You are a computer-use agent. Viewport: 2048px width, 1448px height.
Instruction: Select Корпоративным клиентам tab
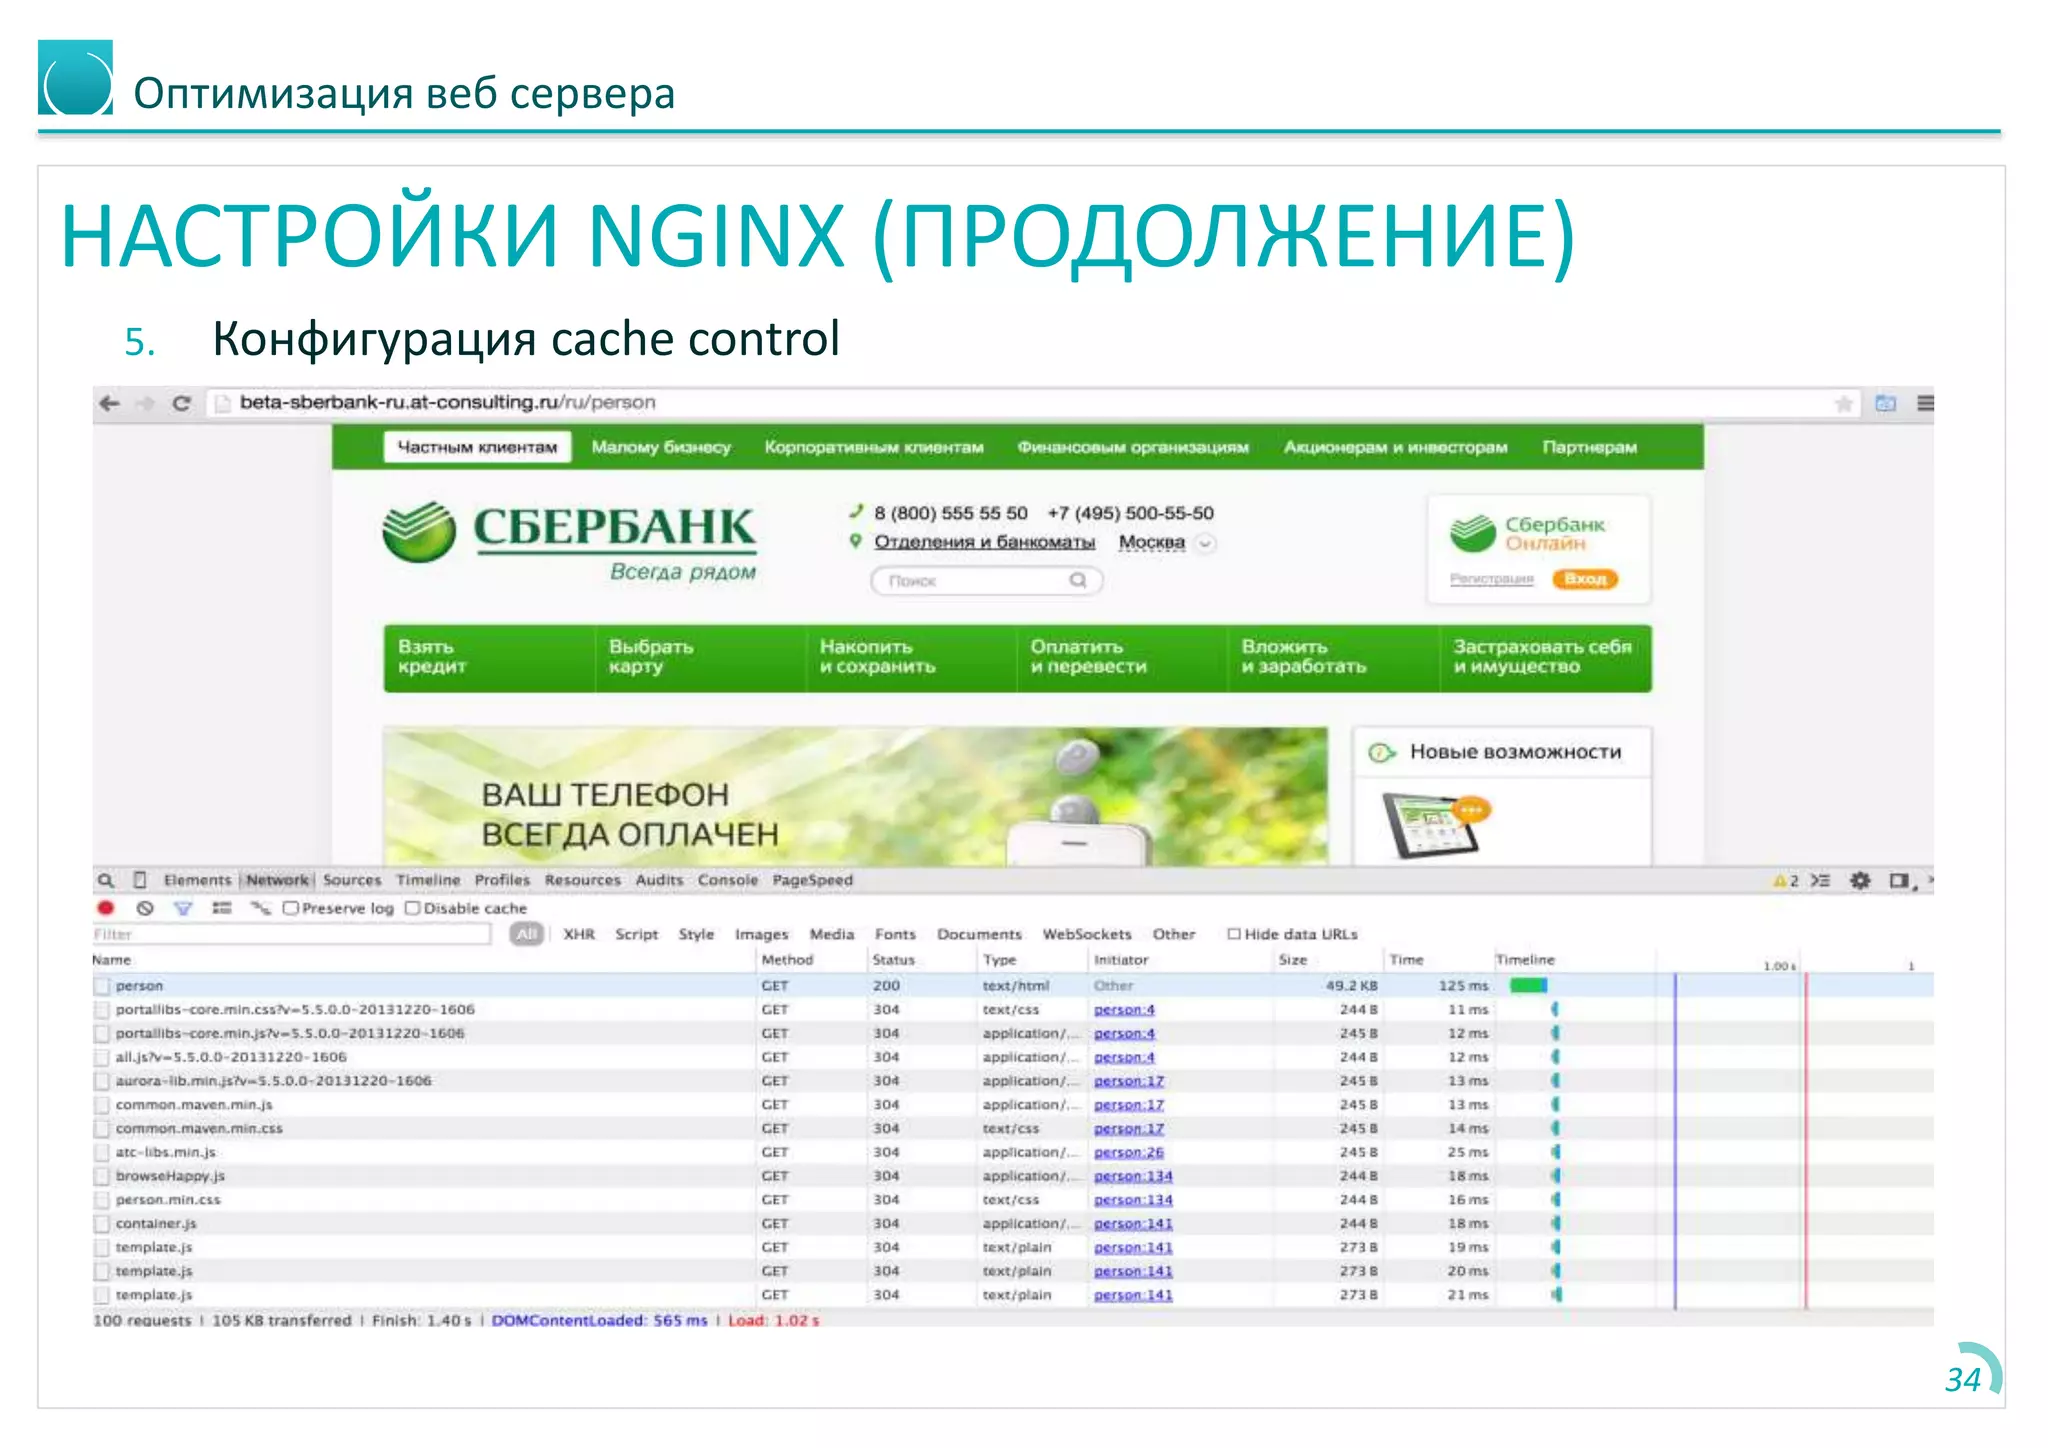[874, 447]
